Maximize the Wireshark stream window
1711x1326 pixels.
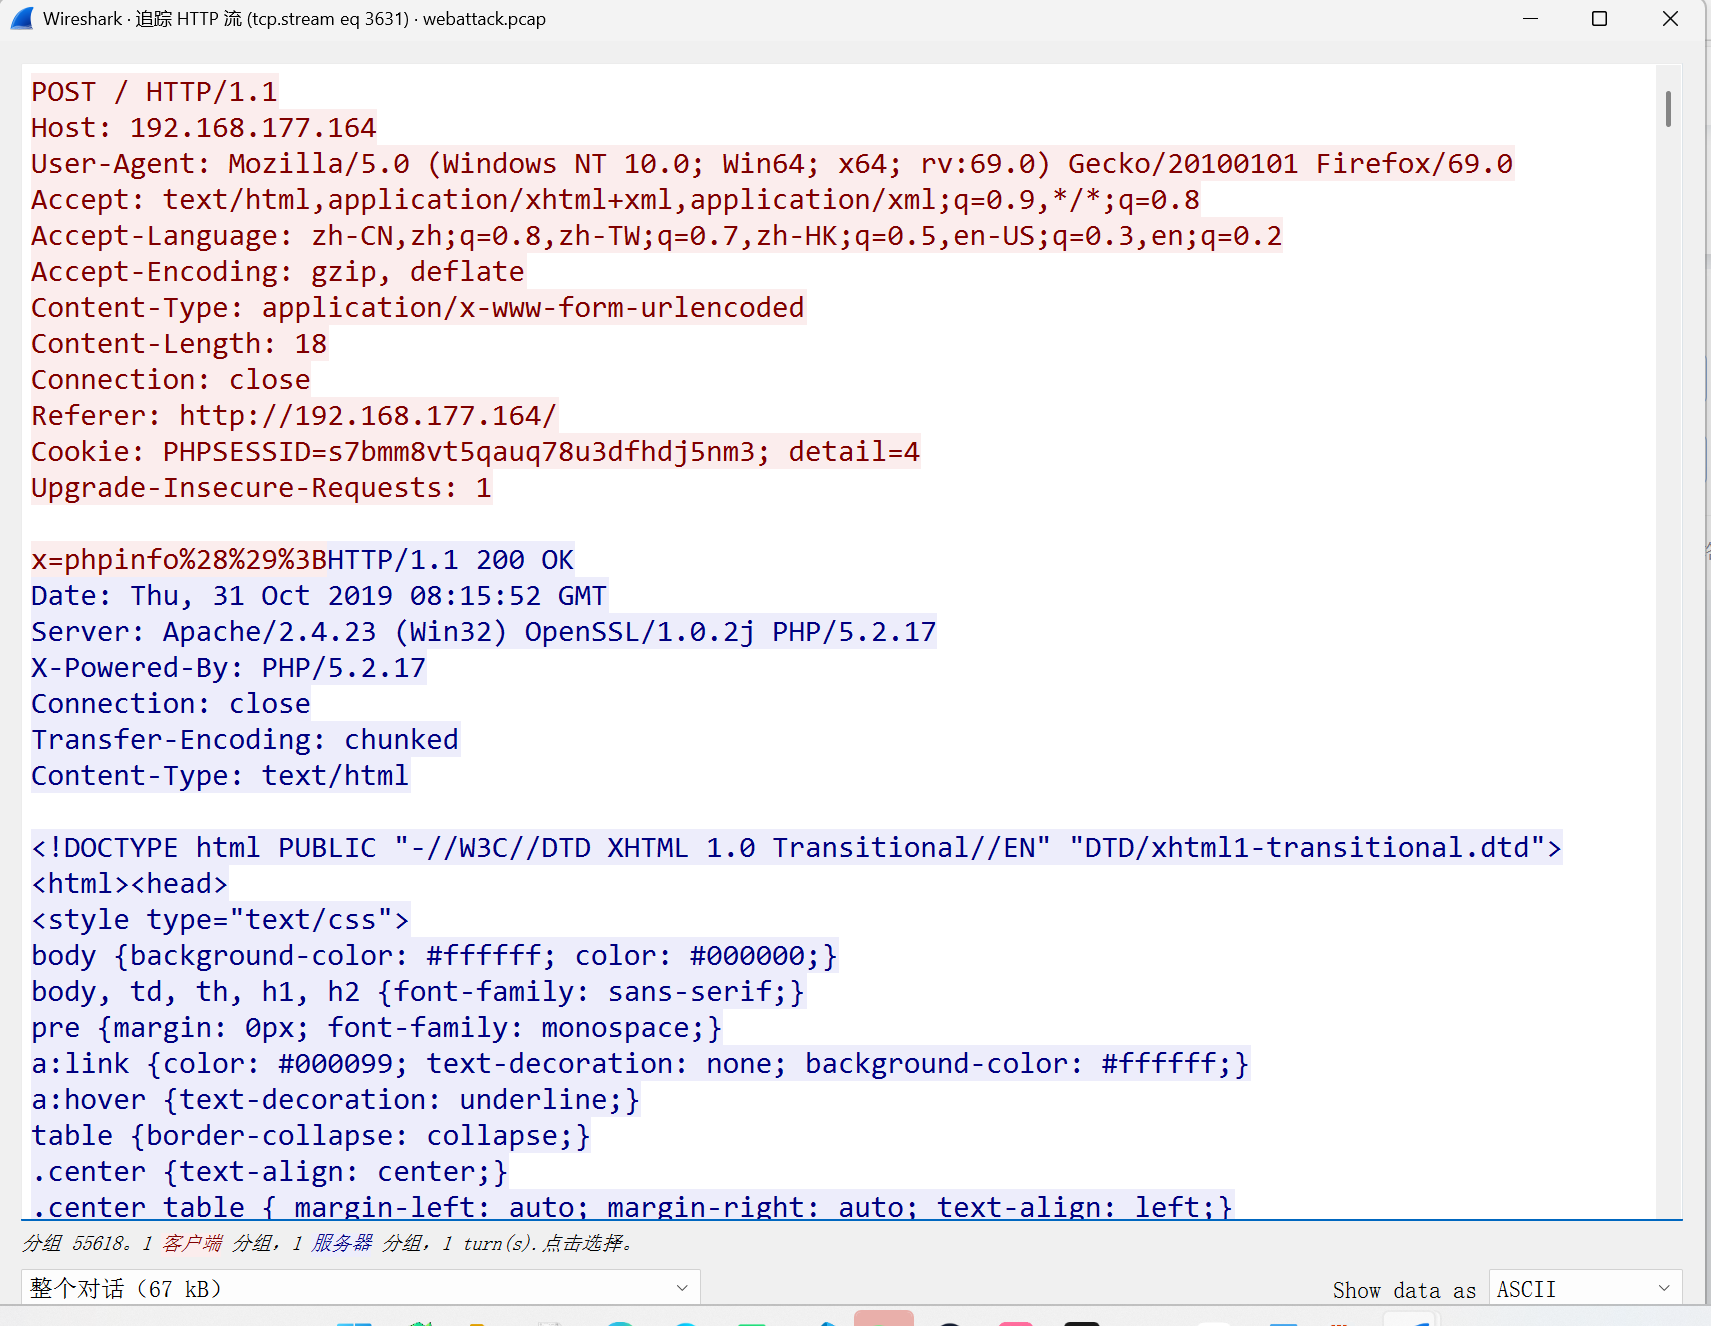click(x=1600, y=19)
